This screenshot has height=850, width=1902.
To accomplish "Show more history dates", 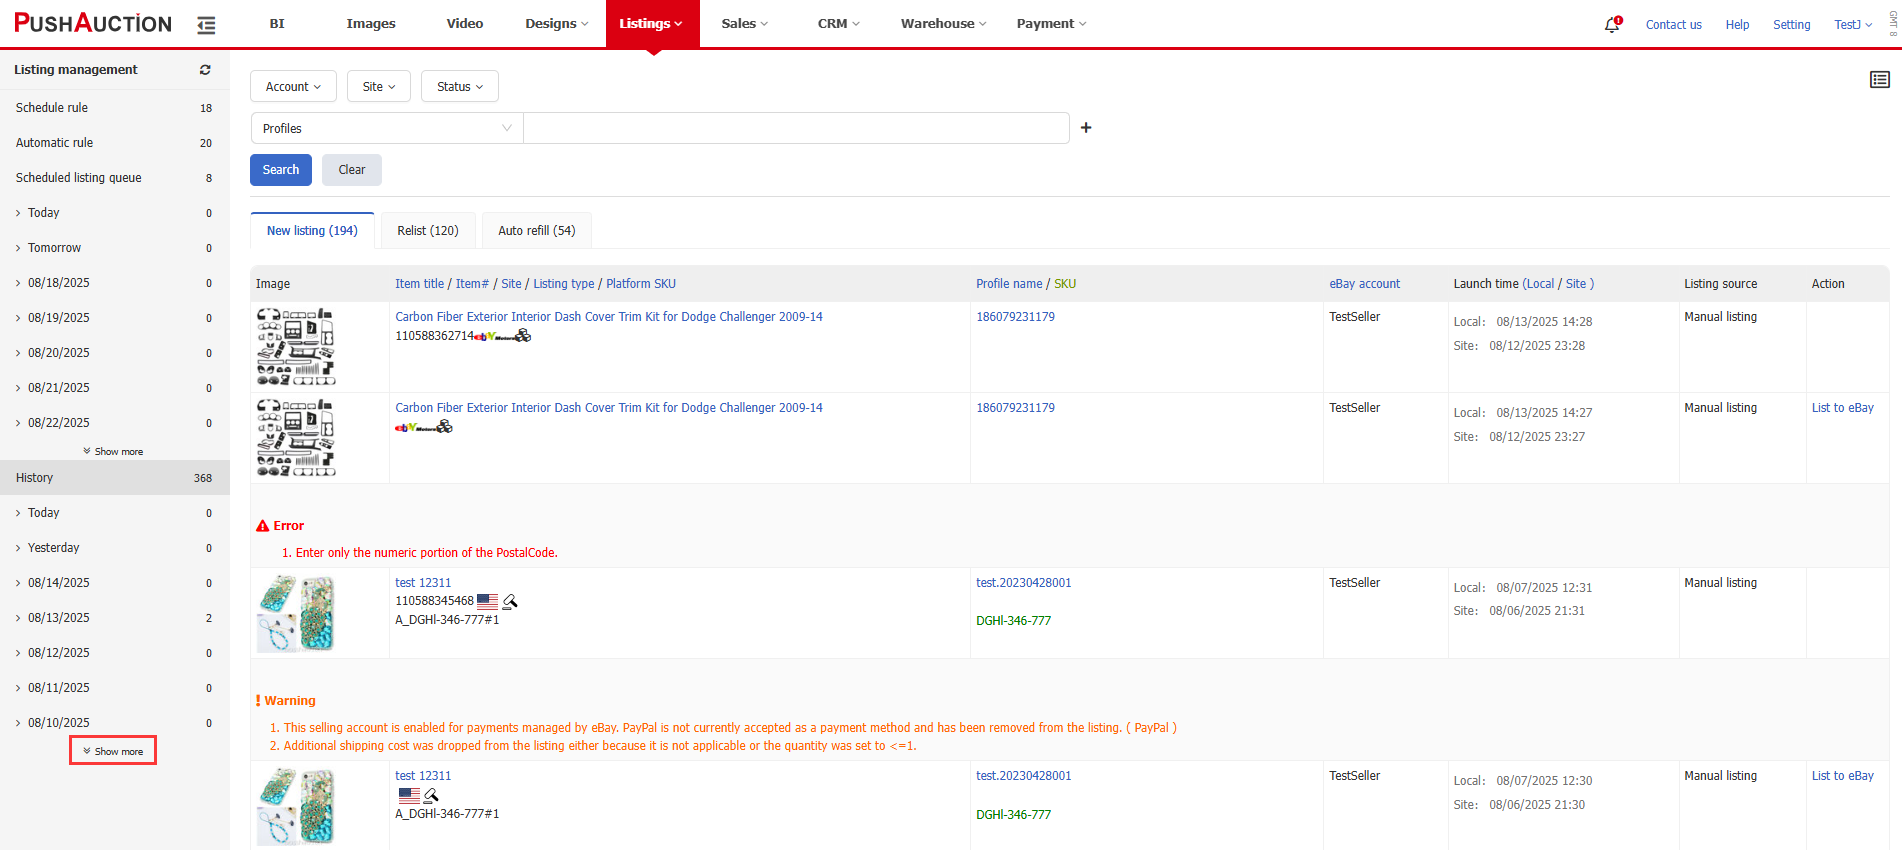I will coord(113,751).
